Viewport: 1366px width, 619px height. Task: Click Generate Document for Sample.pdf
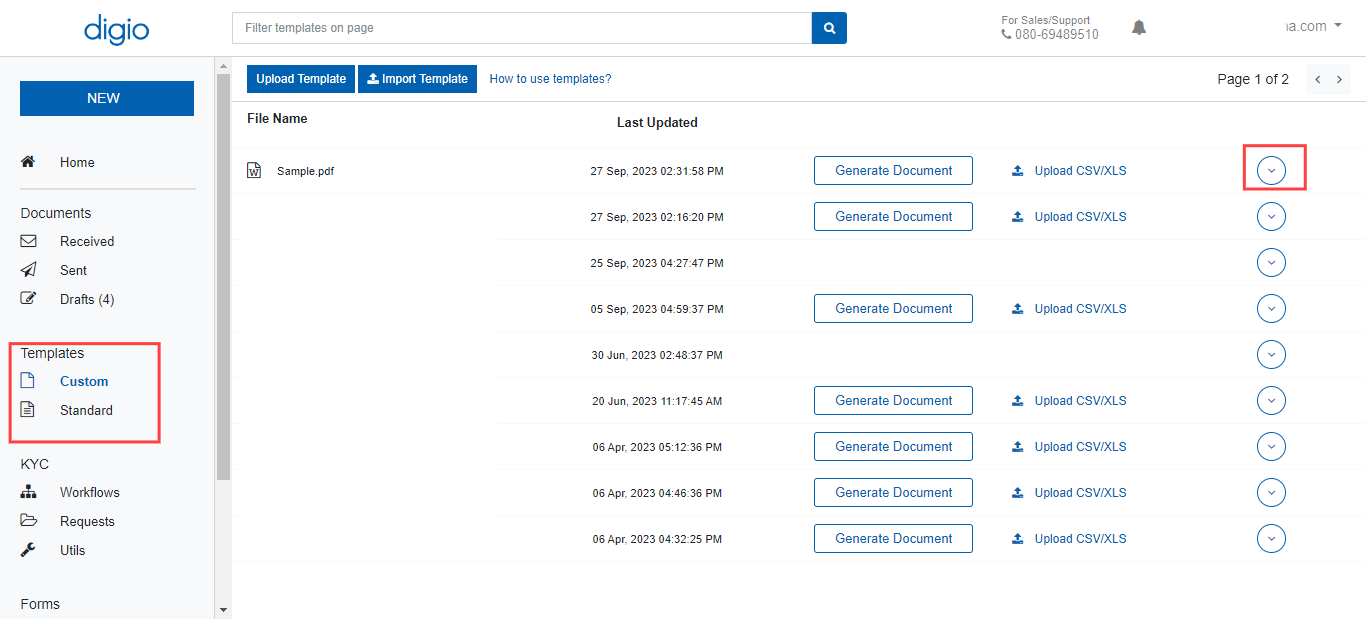point(893,170)
